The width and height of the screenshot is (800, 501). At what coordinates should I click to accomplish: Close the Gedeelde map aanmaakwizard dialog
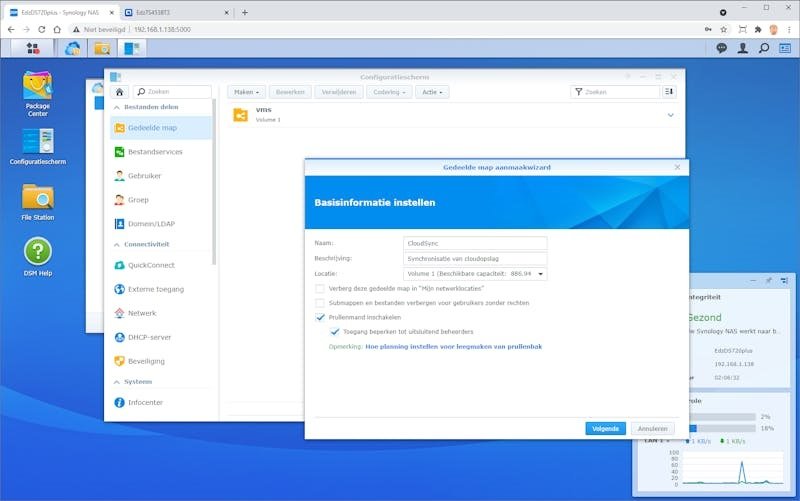coord(678,167)
